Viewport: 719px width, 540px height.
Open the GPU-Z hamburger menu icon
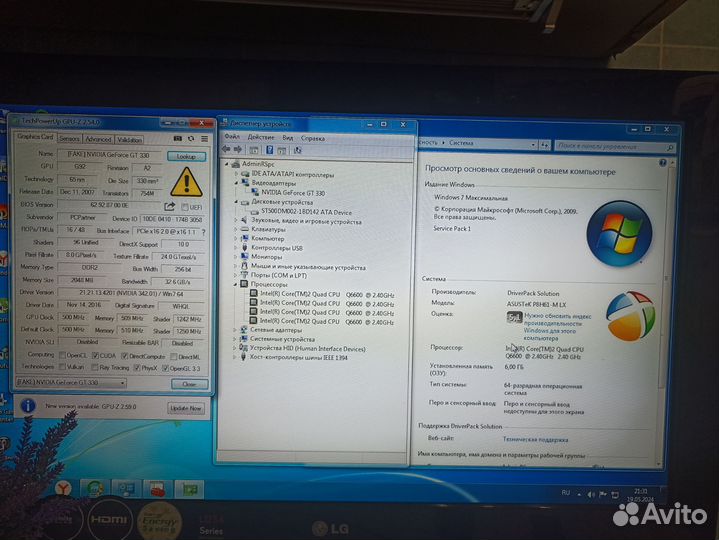pos(204,139)
